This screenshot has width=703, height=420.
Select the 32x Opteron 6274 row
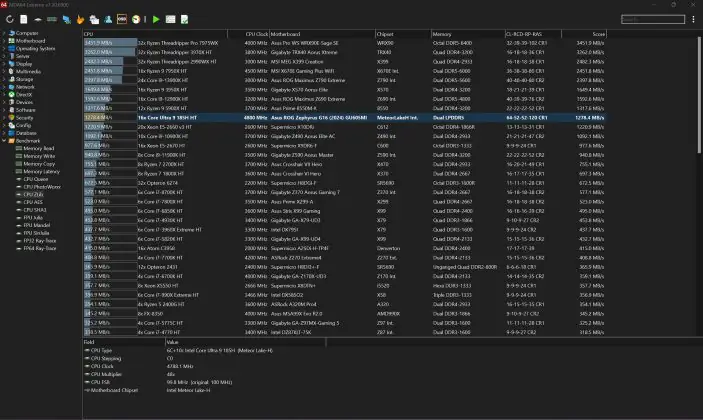[x=344, y=183]
